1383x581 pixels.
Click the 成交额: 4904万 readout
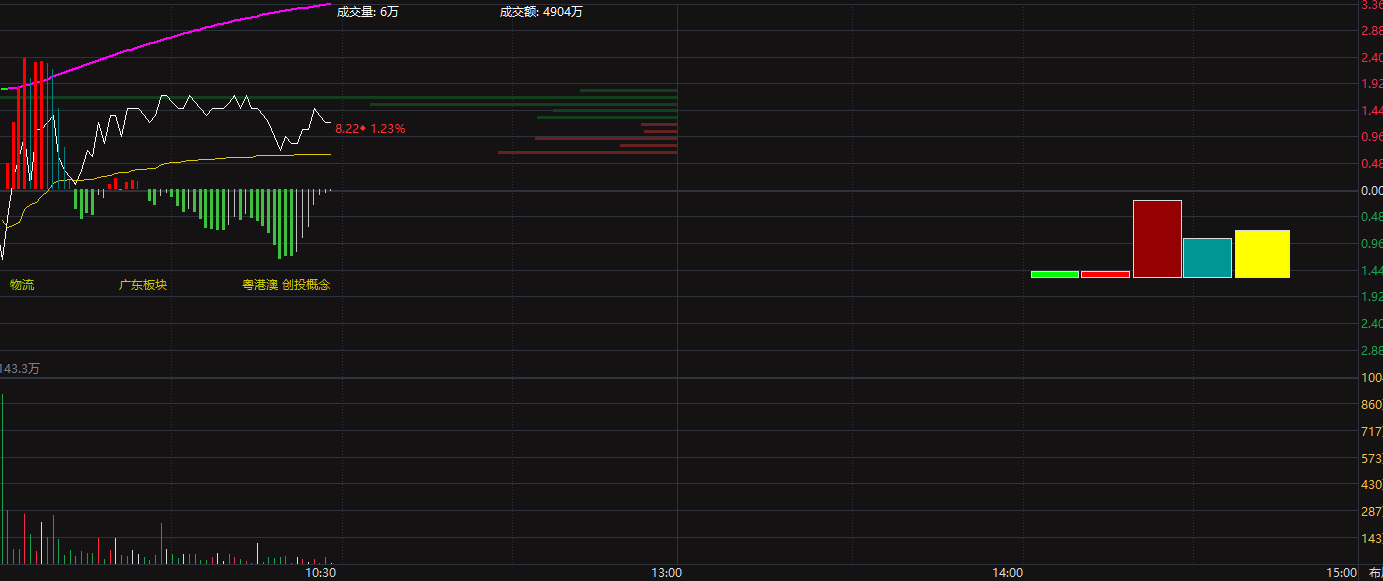[x=542, y=12]
